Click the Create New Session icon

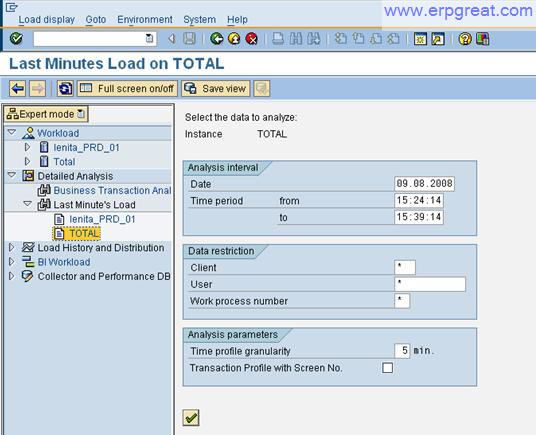420,39
